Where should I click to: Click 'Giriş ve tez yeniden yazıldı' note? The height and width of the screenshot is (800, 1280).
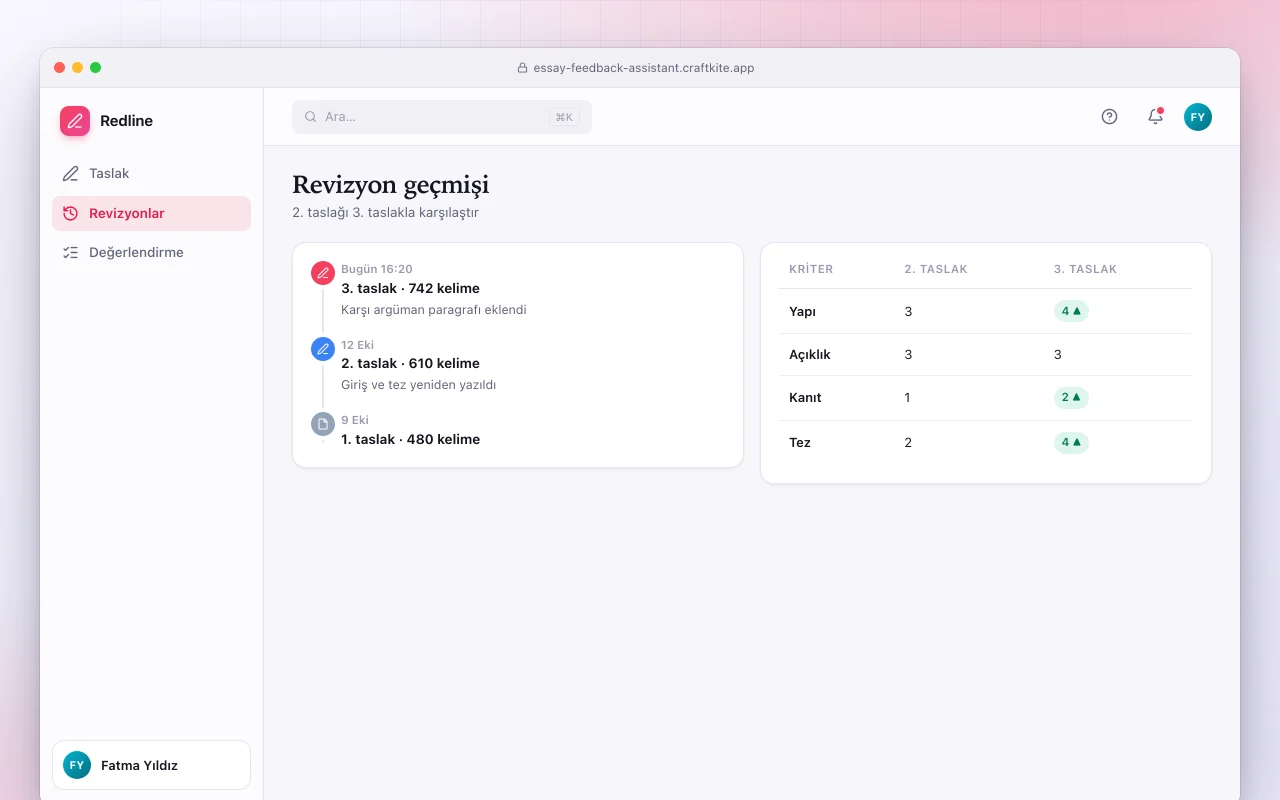tap(418, 385)
